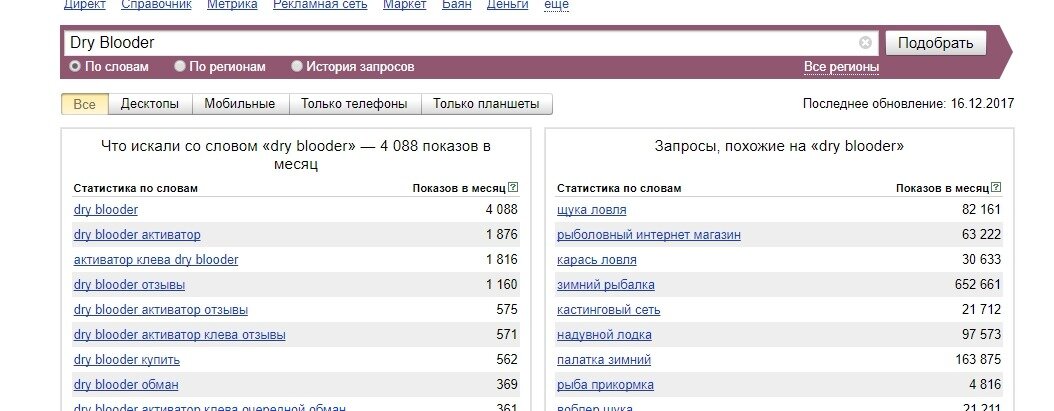Open the 'Рекламная сеть' link
The image size is (1054, 411).
point(320,5)
